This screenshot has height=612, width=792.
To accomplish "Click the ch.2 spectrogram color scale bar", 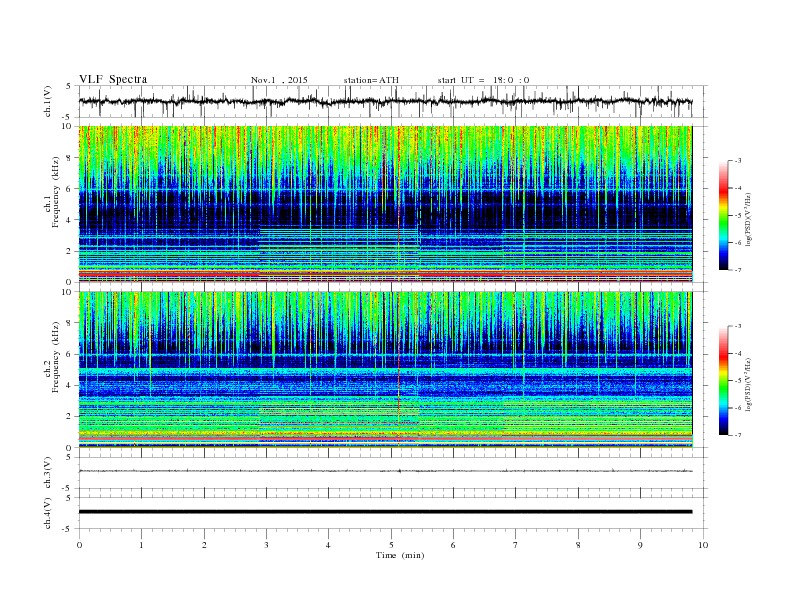I will 723,380.
